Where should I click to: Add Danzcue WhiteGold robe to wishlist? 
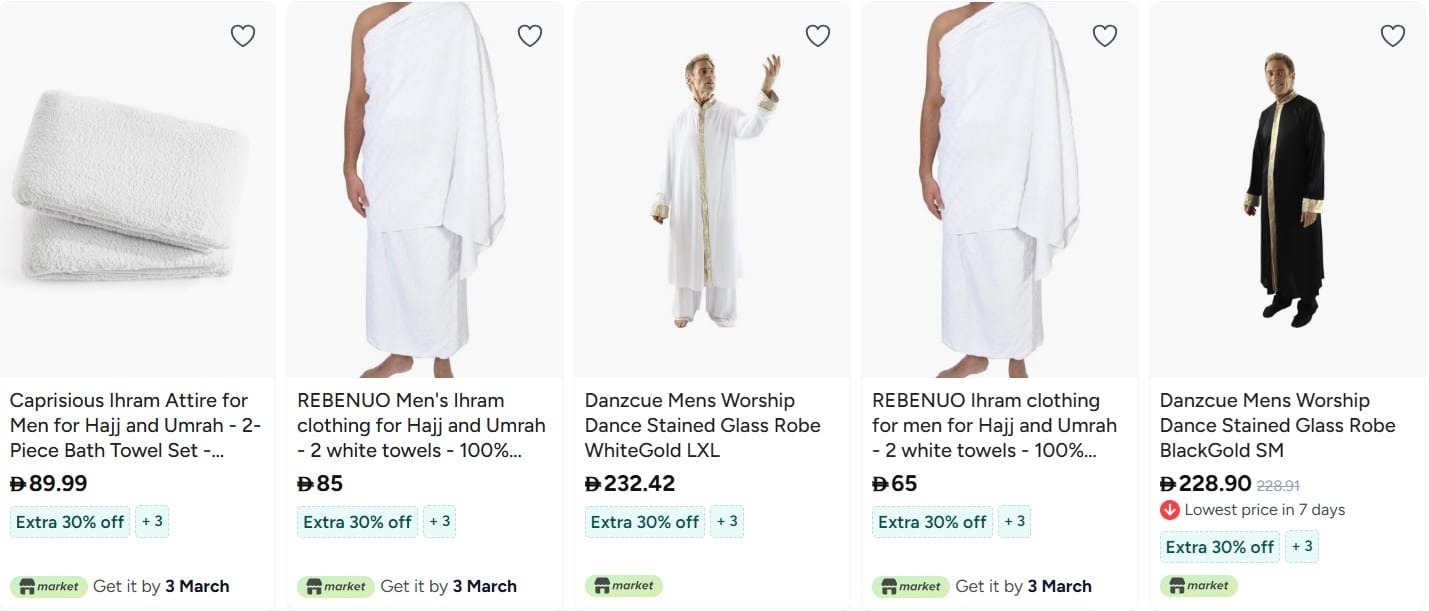818,36
